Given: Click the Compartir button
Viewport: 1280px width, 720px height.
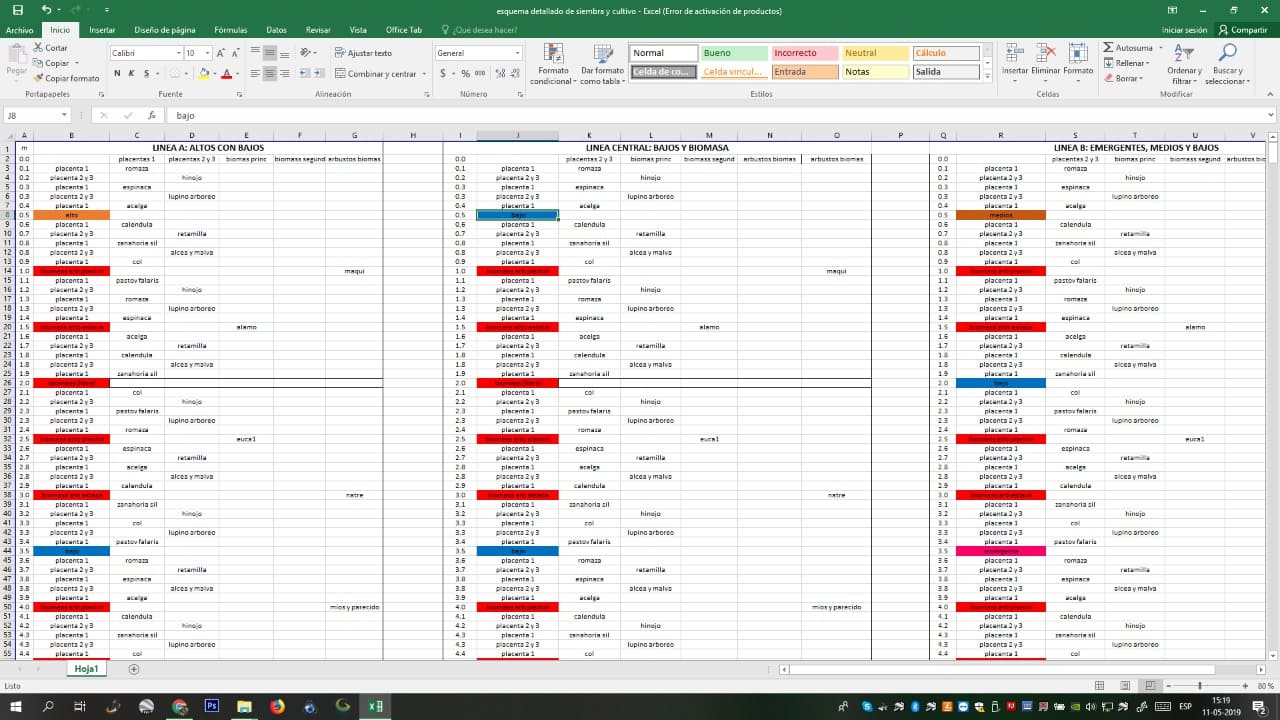Looking at the screenshot, I should click(1242, 30).
